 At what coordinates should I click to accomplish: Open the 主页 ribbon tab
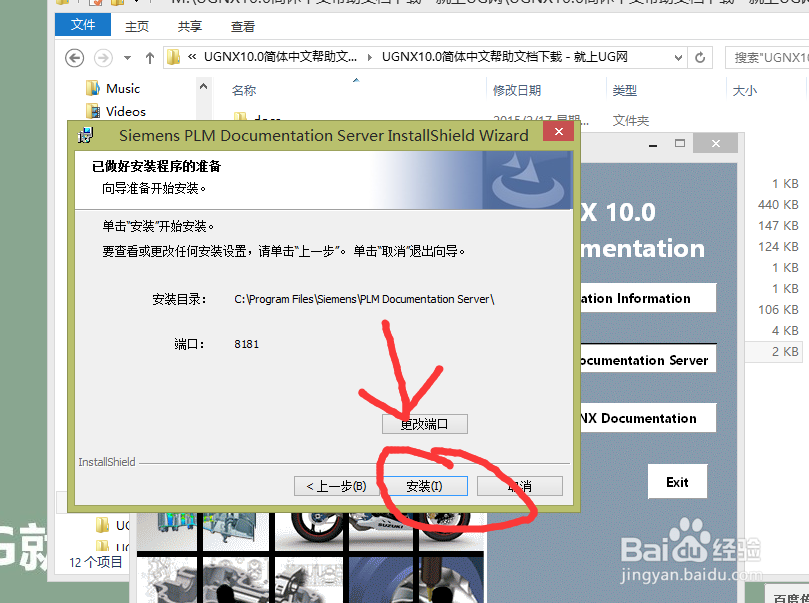(137, 26)
